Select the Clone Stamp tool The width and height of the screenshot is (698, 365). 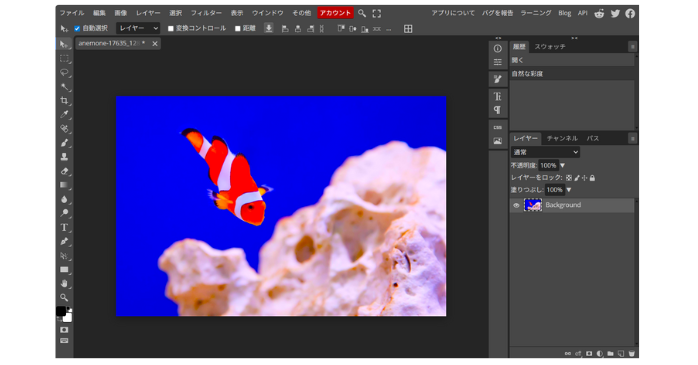64,157
